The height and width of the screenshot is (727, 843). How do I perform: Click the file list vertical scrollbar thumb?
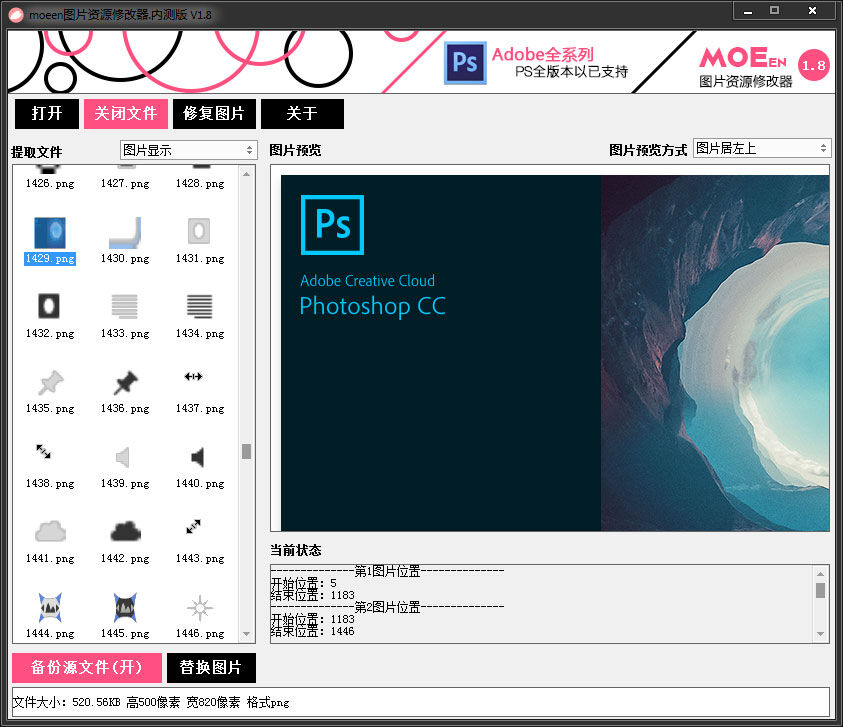coord(246,451)
